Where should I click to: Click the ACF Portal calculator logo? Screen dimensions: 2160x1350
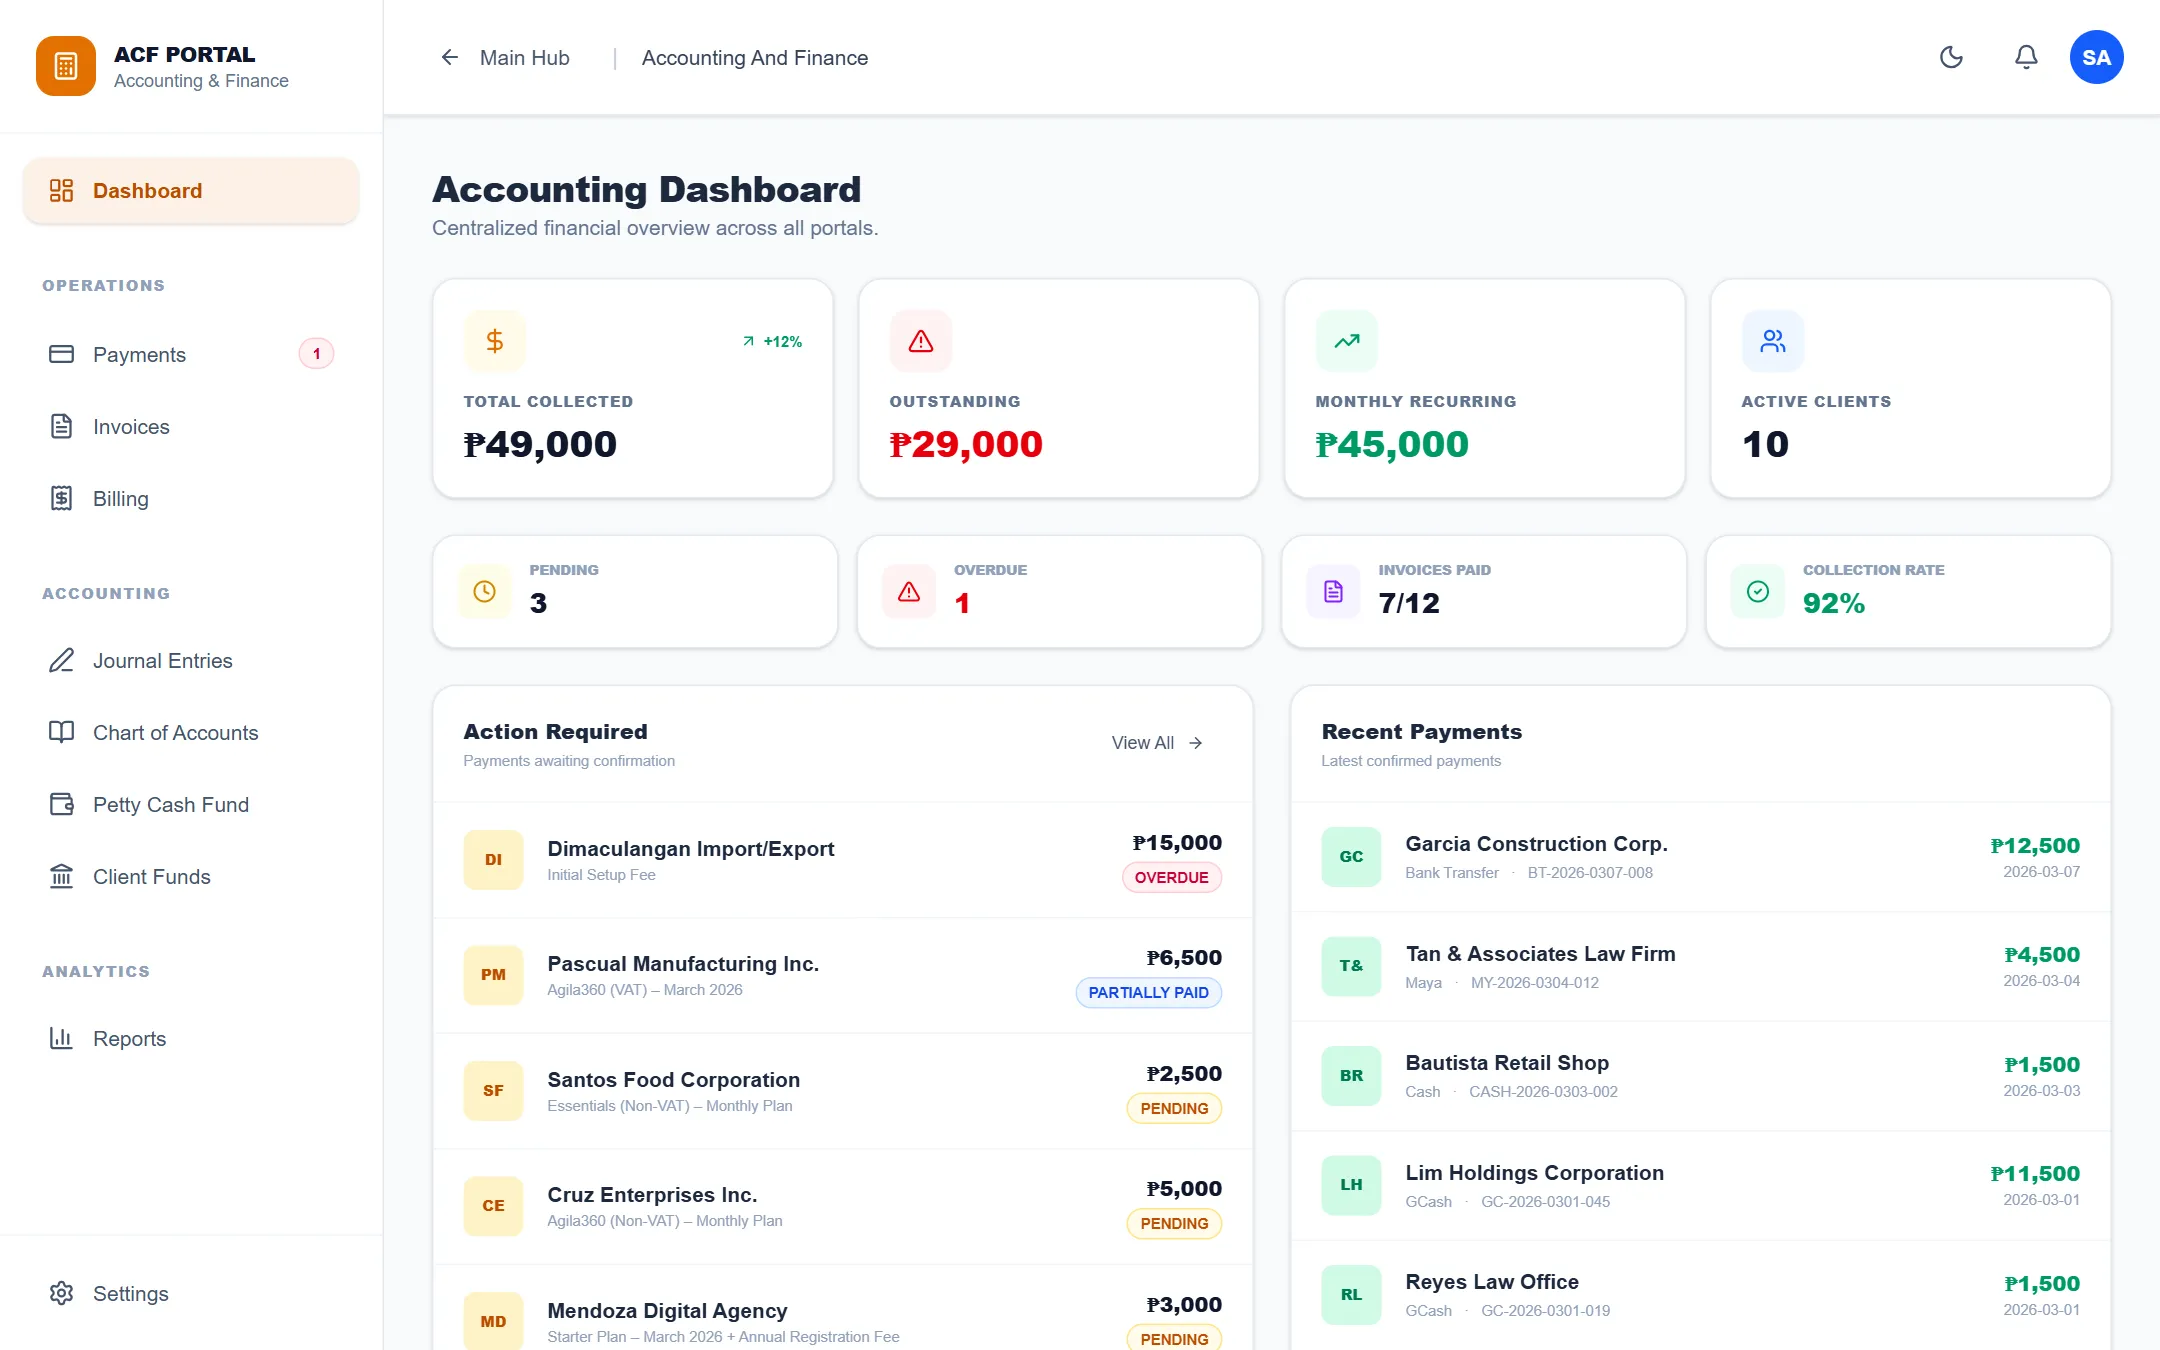(66, 66)
